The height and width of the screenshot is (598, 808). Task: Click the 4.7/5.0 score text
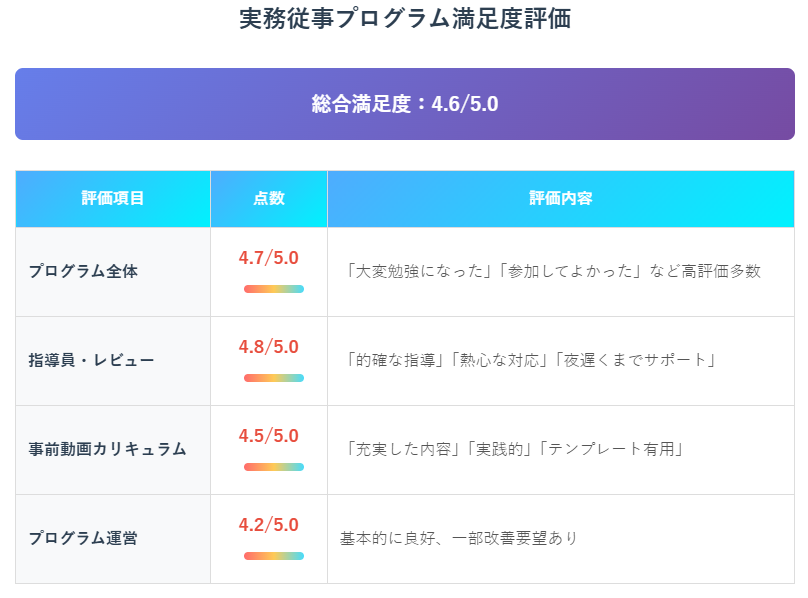[268, 258]
